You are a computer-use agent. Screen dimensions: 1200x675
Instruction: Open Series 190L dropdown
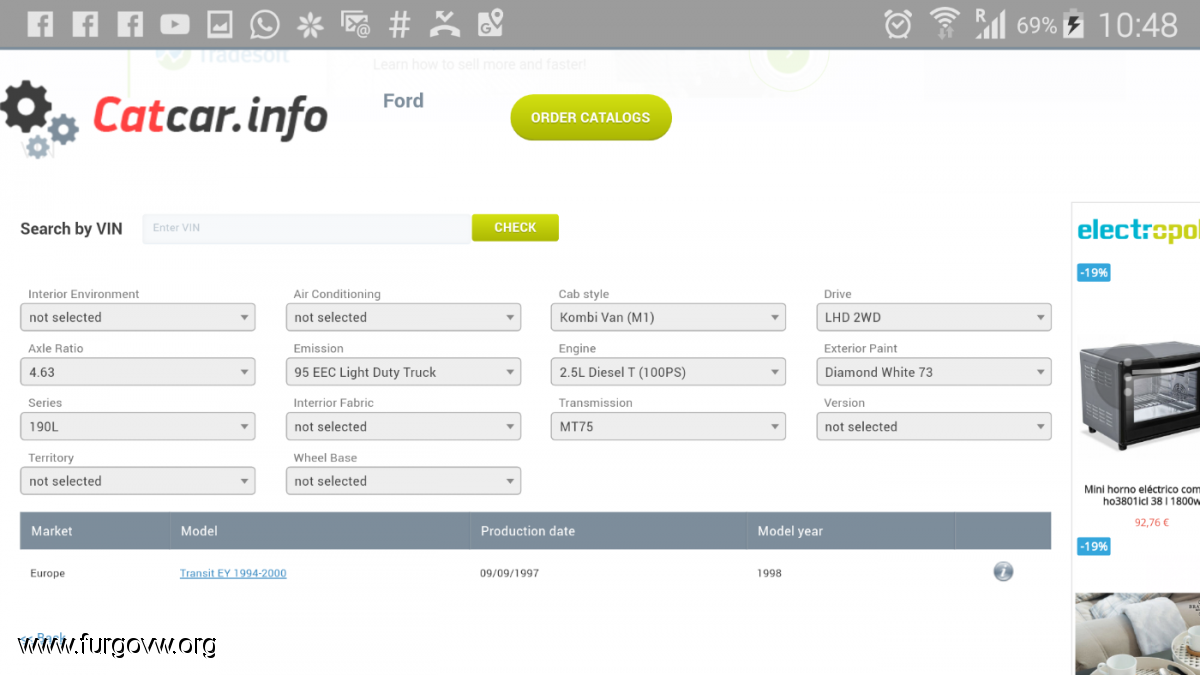tap(138, 426)
